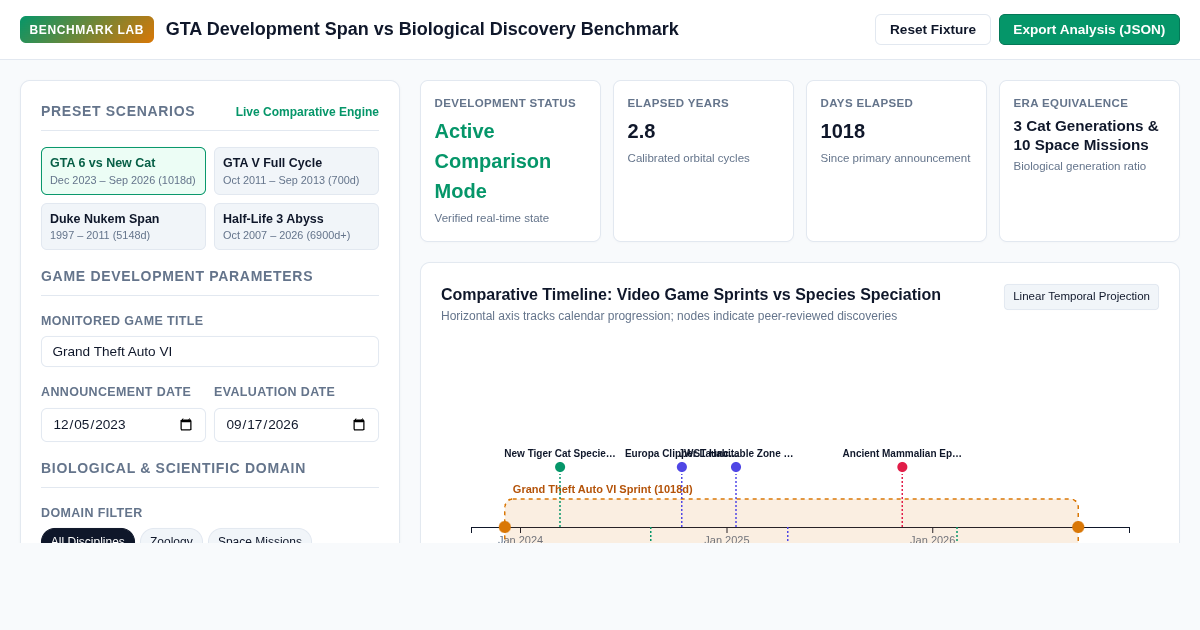The image size is (1200, 630).
Task: Click the 2.8 elapsed years value
Action: [641, 131]
